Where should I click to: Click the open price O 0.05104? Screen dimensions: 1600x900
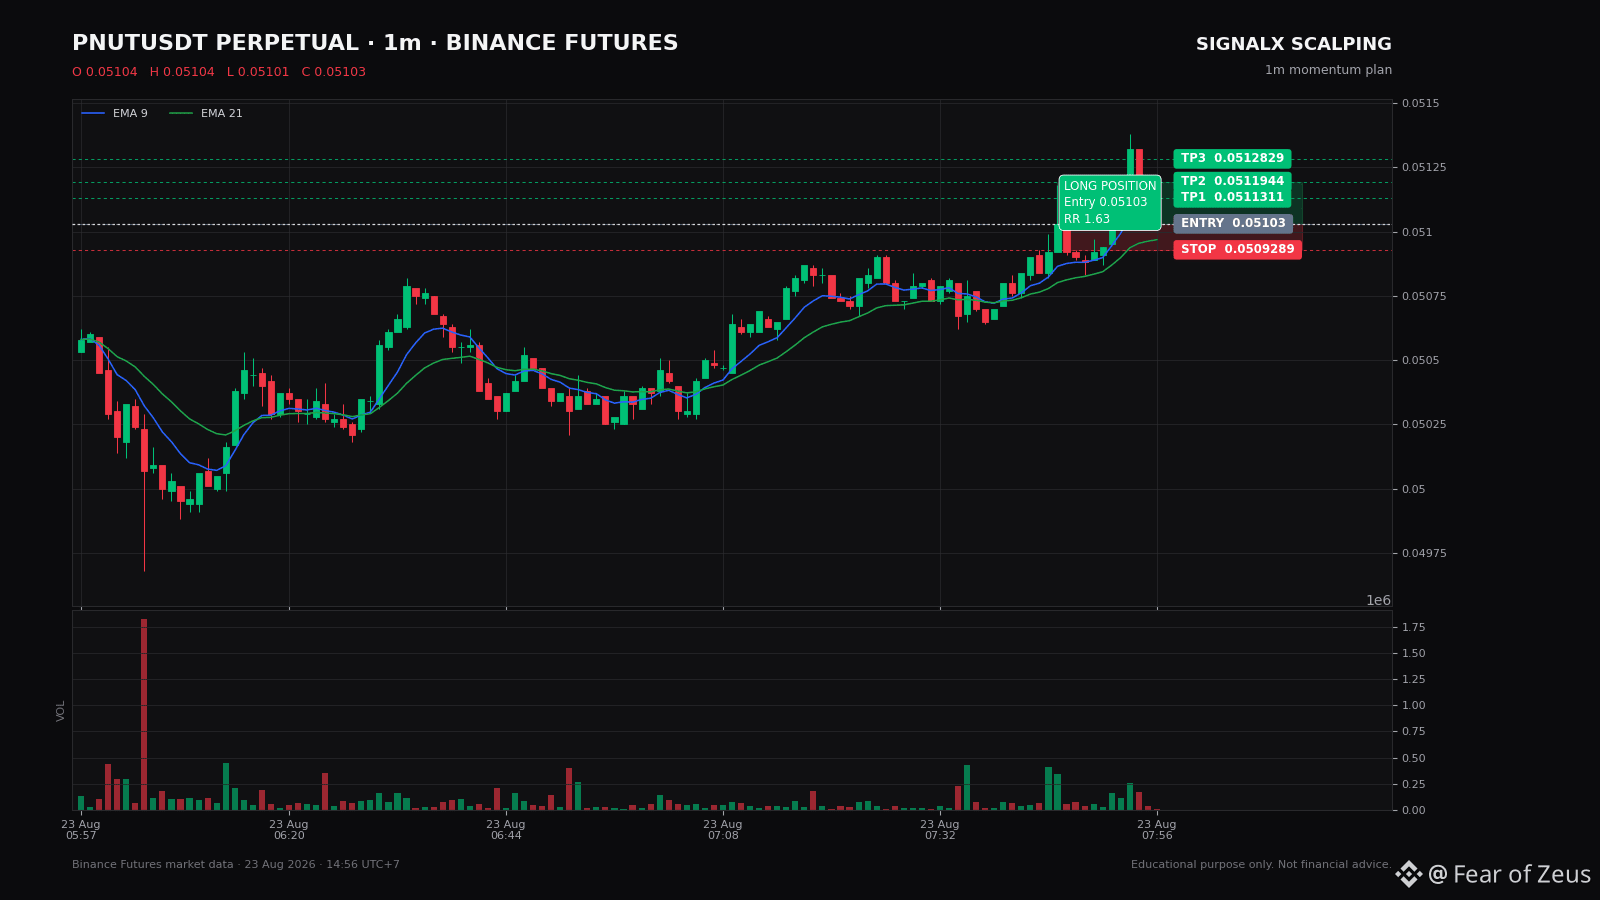pyautogui.click(x=105, y=72)
